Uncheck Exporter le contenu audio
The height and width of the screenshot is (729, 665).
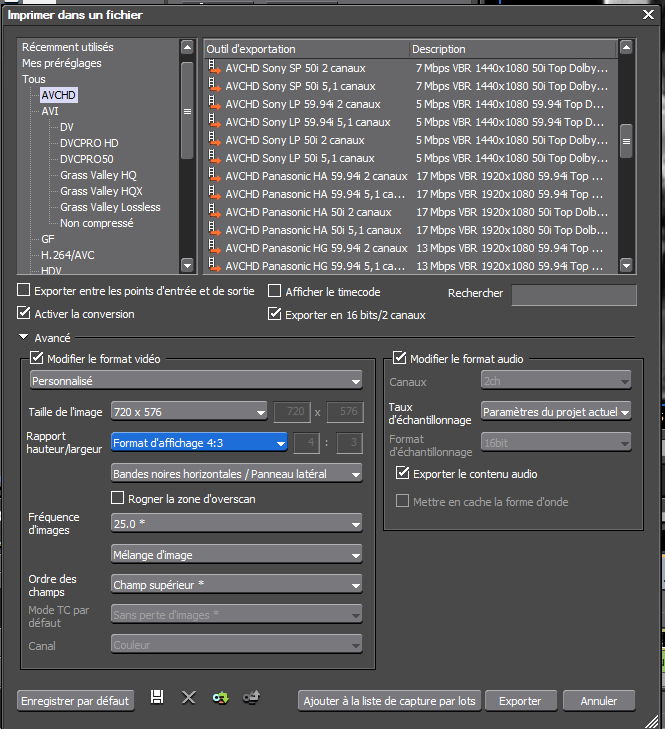[x=402, y=473]
